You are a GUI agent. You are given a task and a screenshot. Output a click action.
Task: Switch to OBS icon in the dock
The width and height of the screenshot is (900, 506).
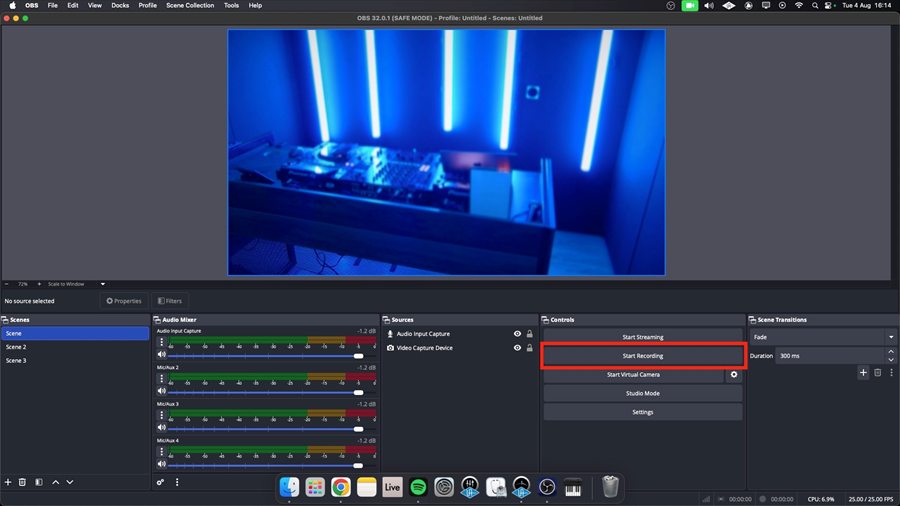point(547,487)
